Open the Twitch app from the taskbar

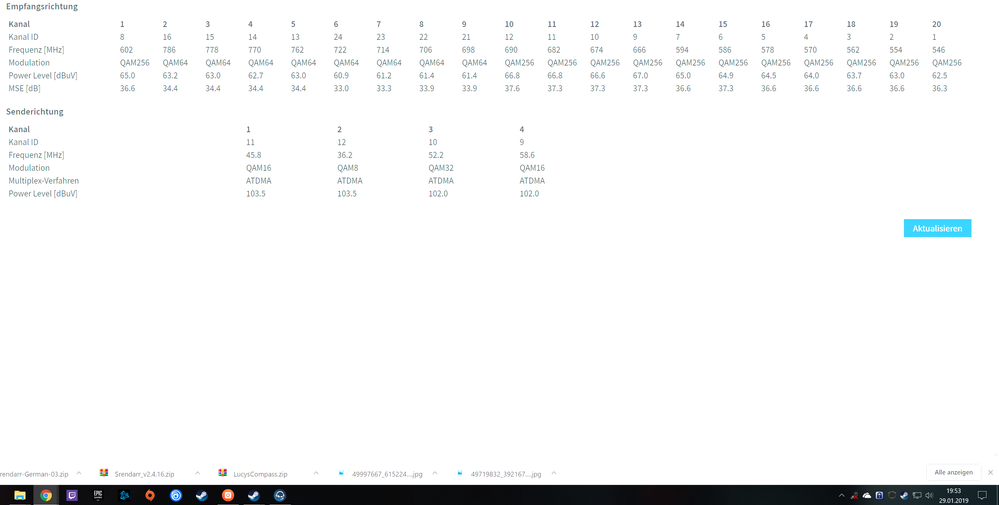(72, 495)
